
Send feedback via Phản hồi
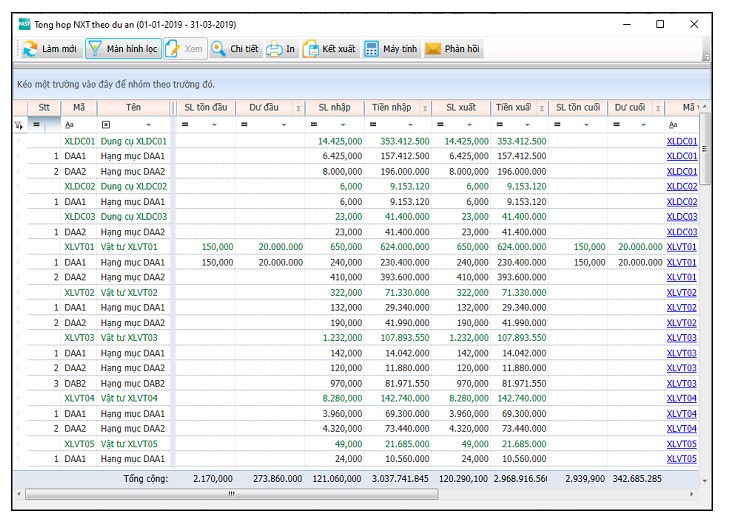pyautogui.click(x=452, y=49)
